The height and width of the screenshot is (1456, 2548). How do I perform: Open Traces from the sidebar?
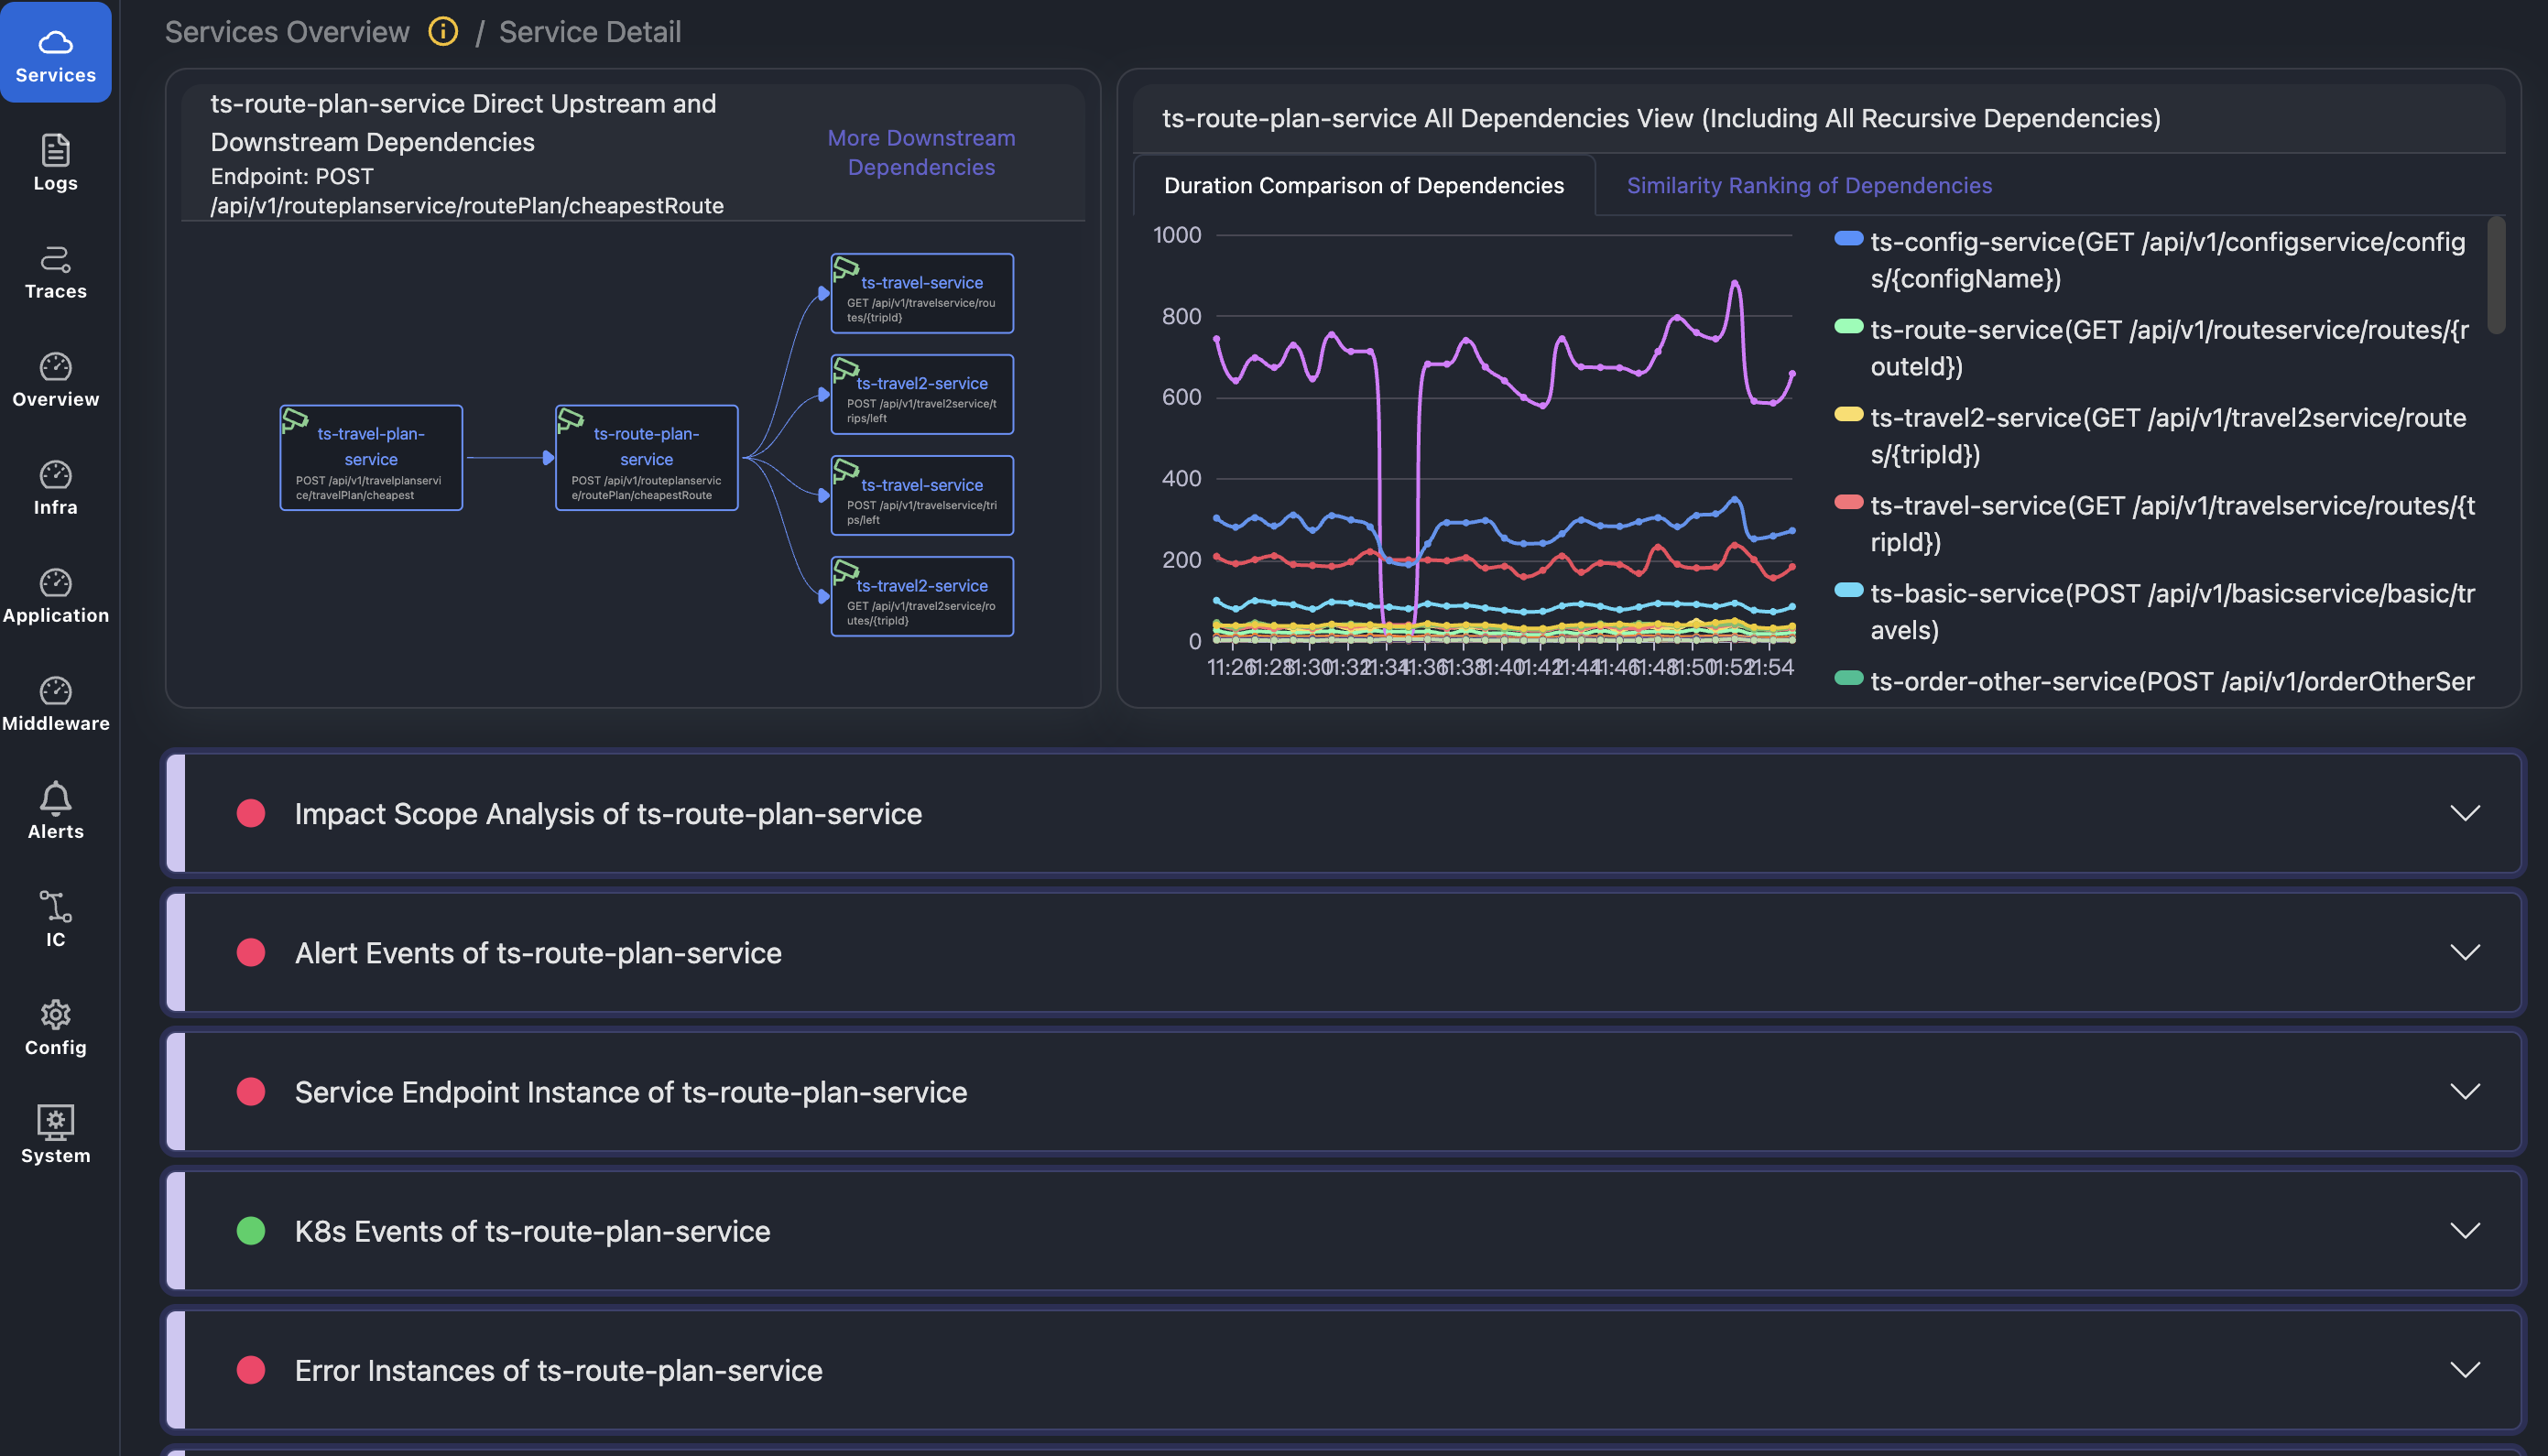[x=55, y=268]
